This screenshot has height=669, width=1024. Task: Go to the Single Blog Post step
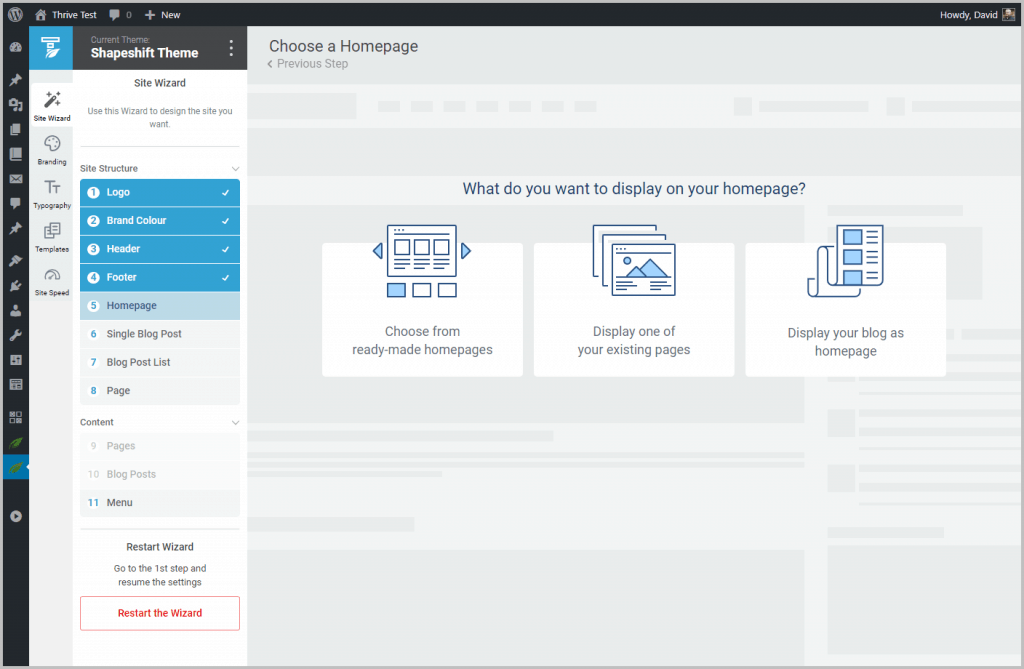click(x=159, y=334)
